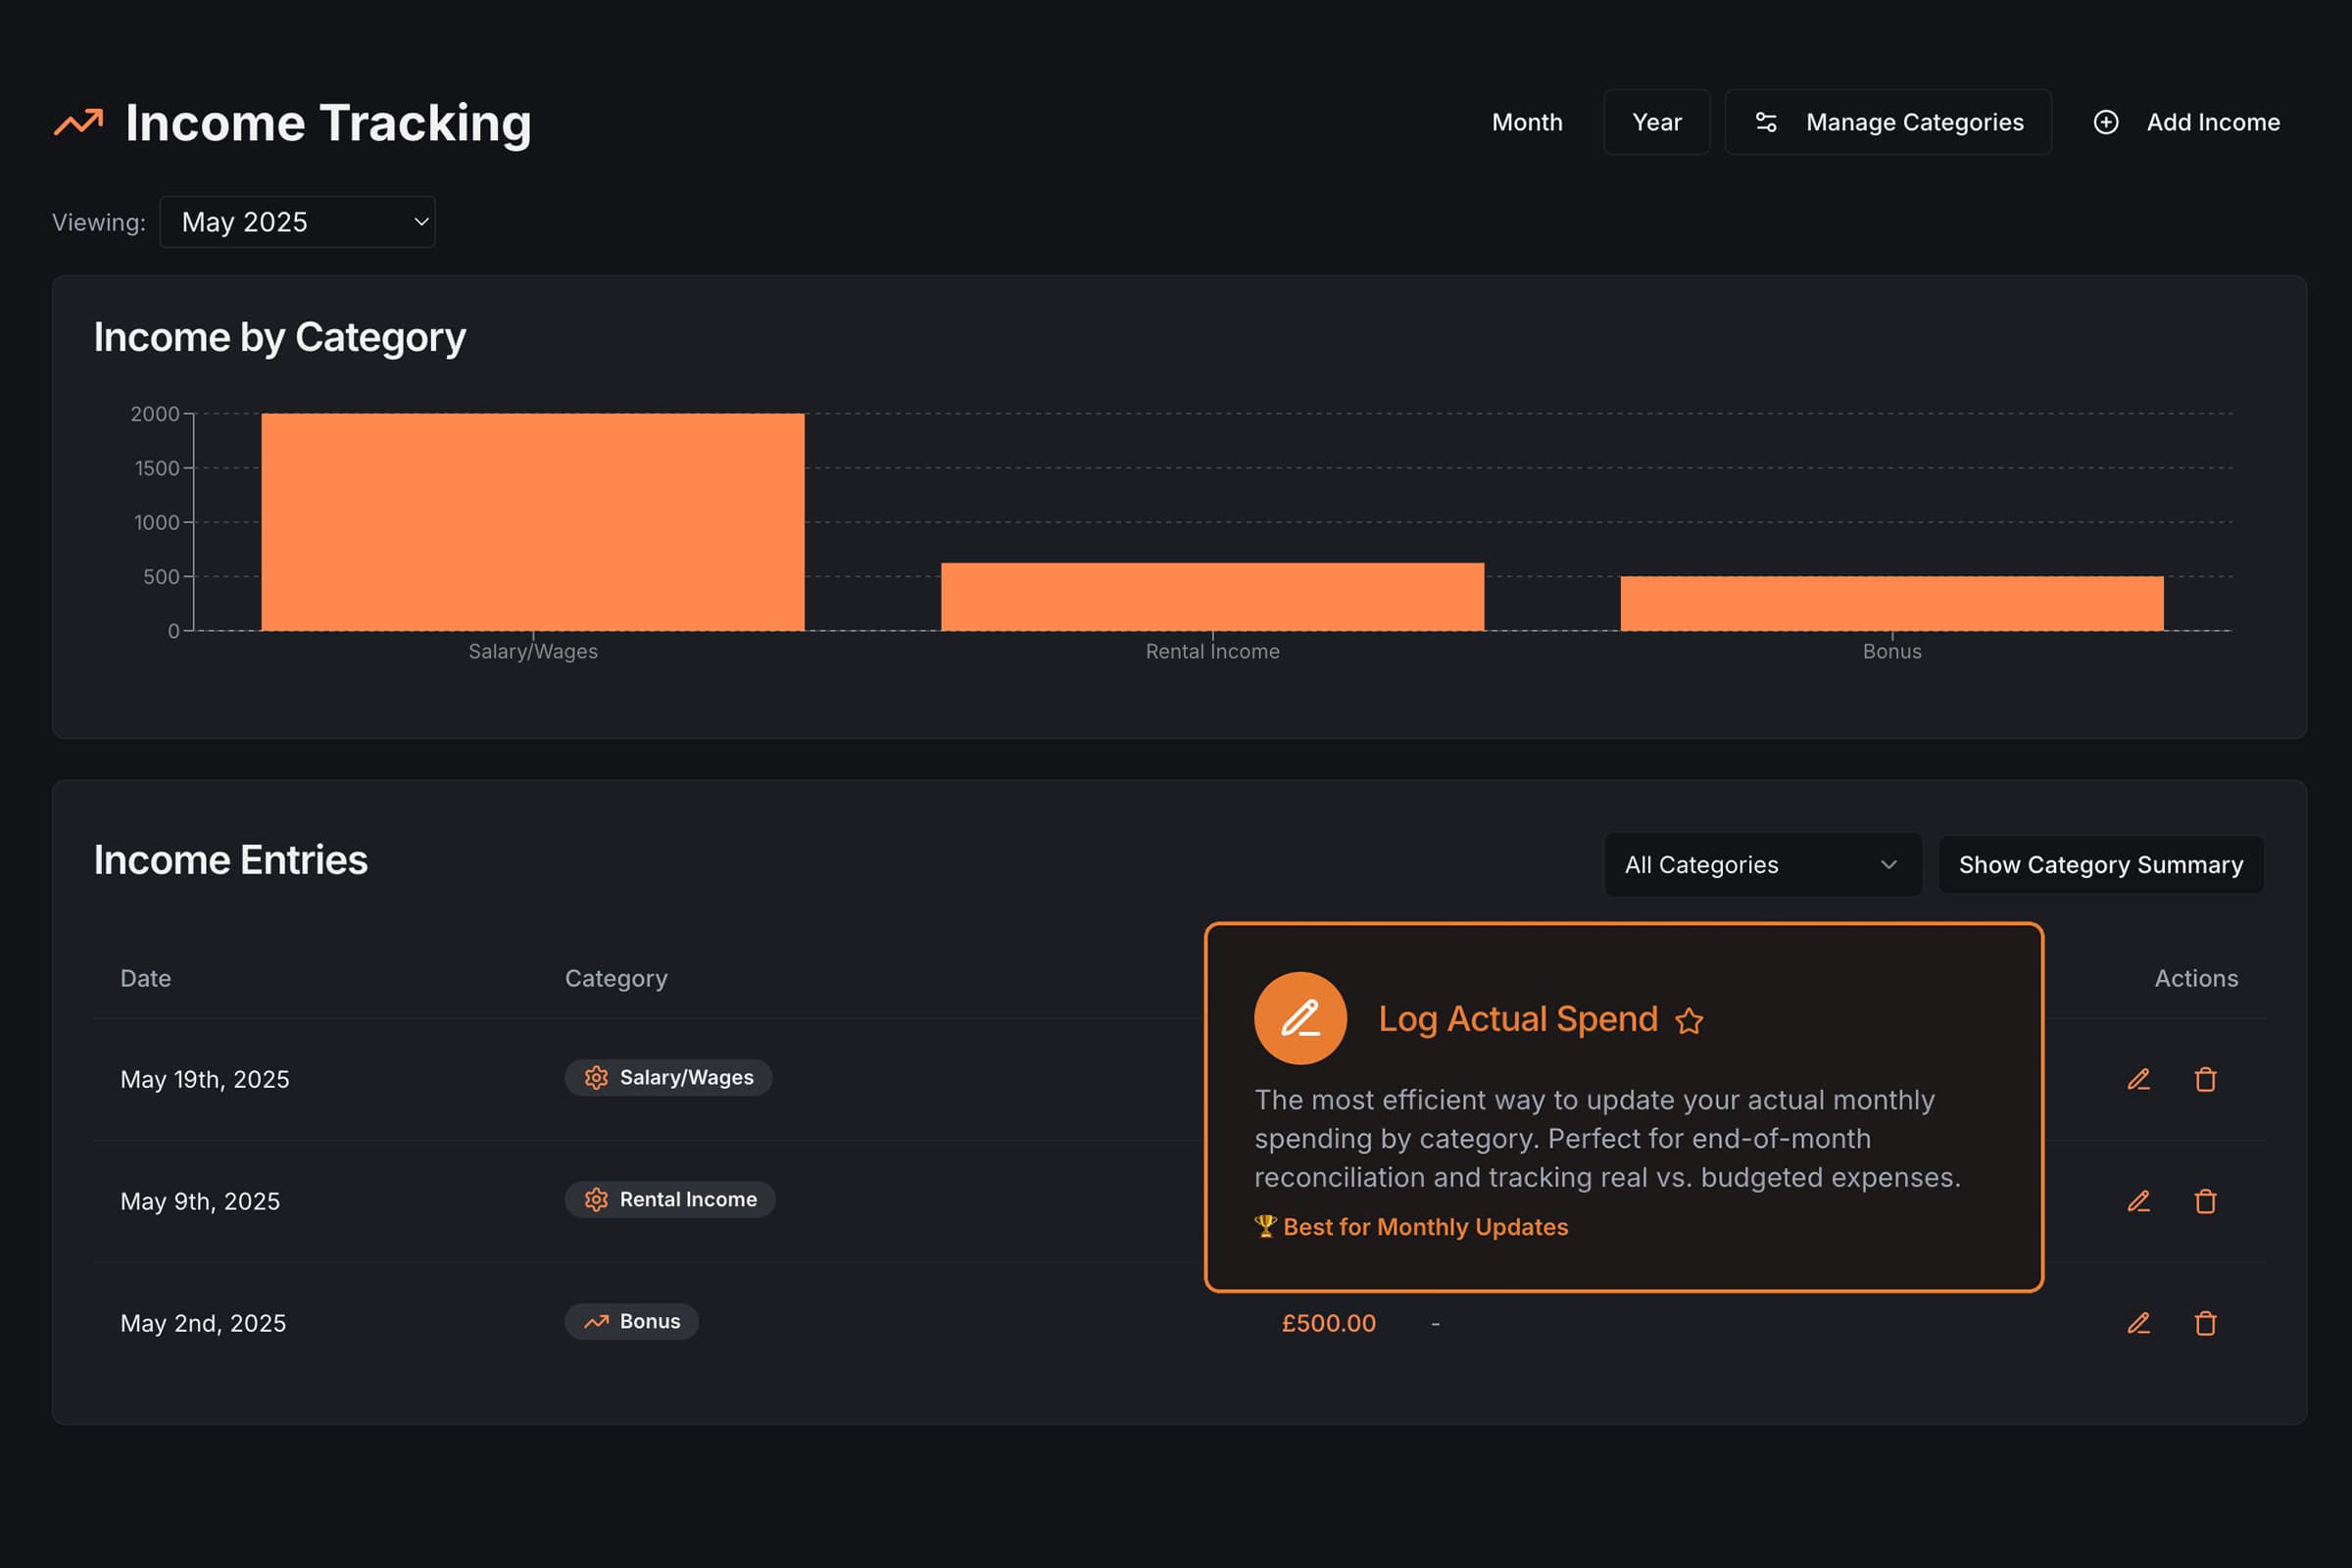This screenshot has width=2352, height=1568.
Task: Toggle Show Category Summary
Action: pyautogui.click(x=2100, y=865)
